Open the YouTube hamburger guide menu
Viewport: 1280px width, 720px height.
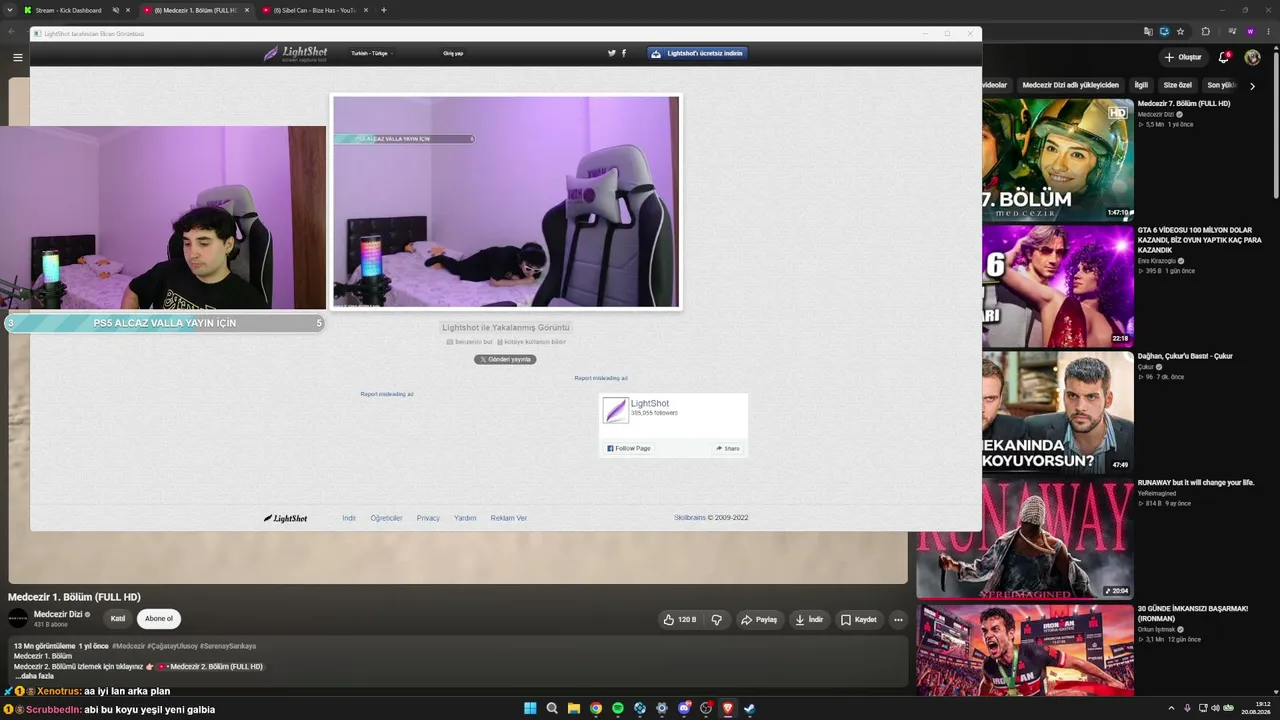click(17, 57)
